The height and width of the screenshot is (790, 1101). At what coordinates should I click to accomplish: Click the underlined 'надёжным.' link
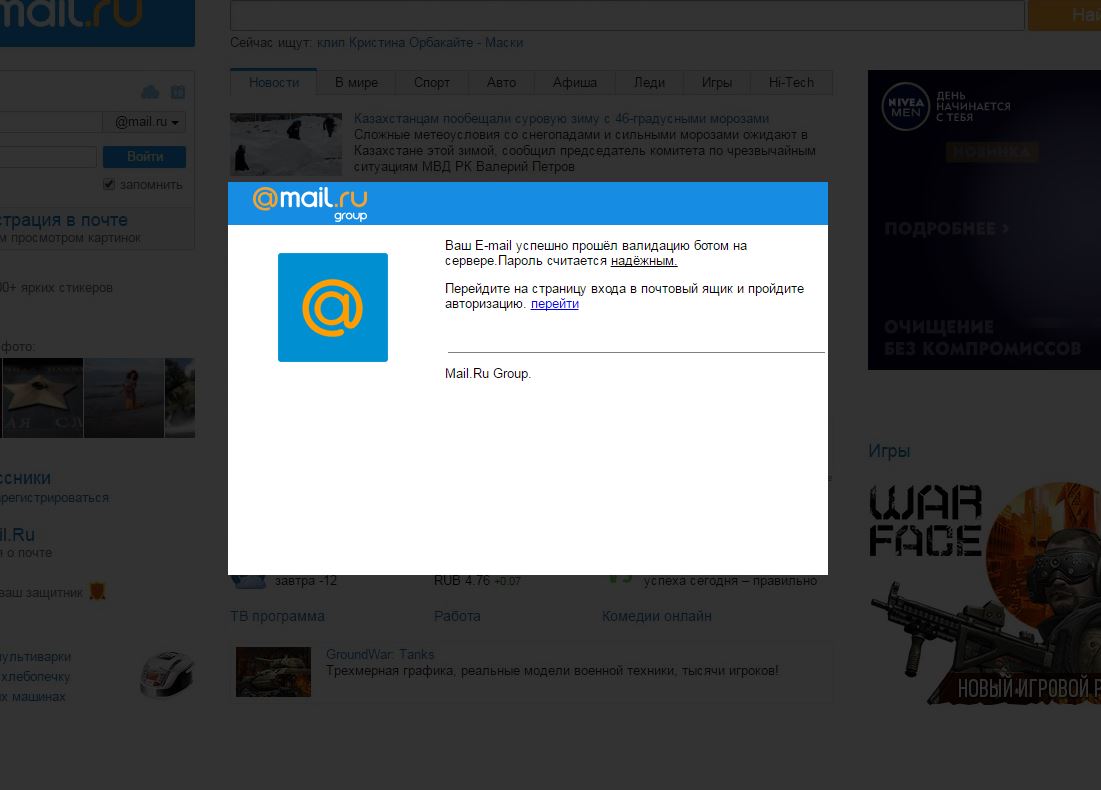click(x=643, y=261)
